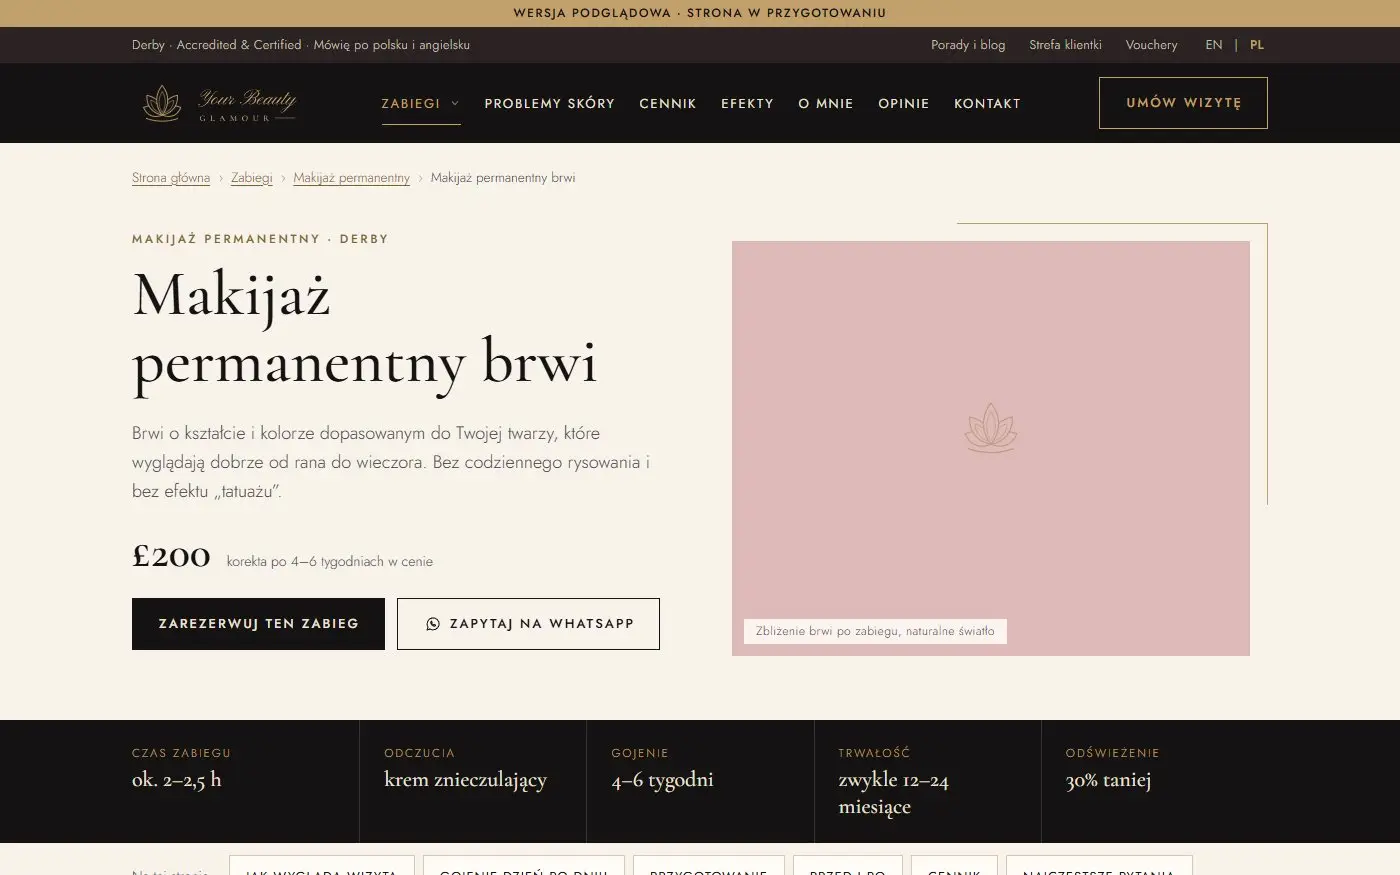
Task: Click Zapytaj na WhatsApp button
Action: (528, 624)
